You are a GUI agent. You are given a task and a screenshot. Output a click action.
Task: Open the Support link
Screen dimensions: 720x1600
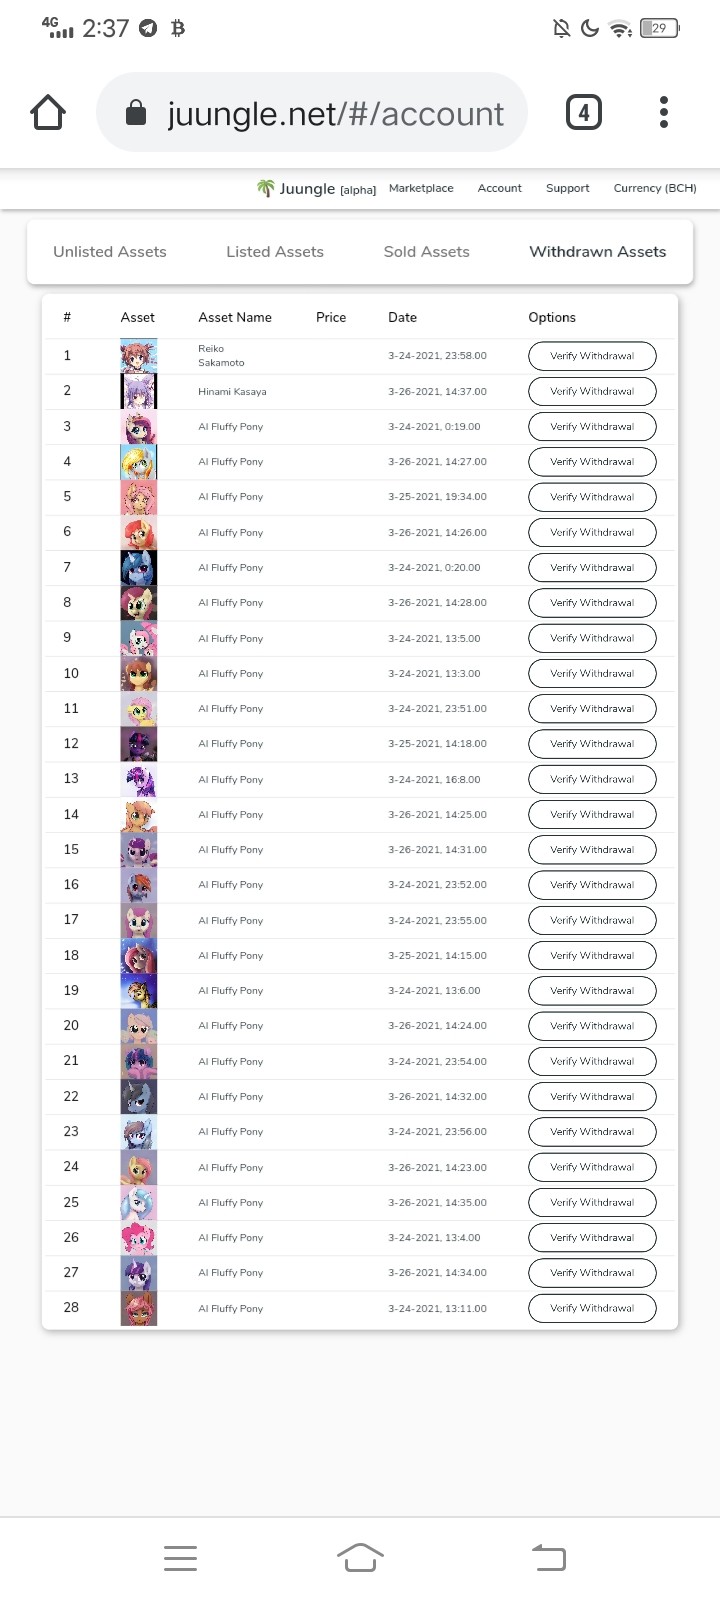click(x=568, y=188)
